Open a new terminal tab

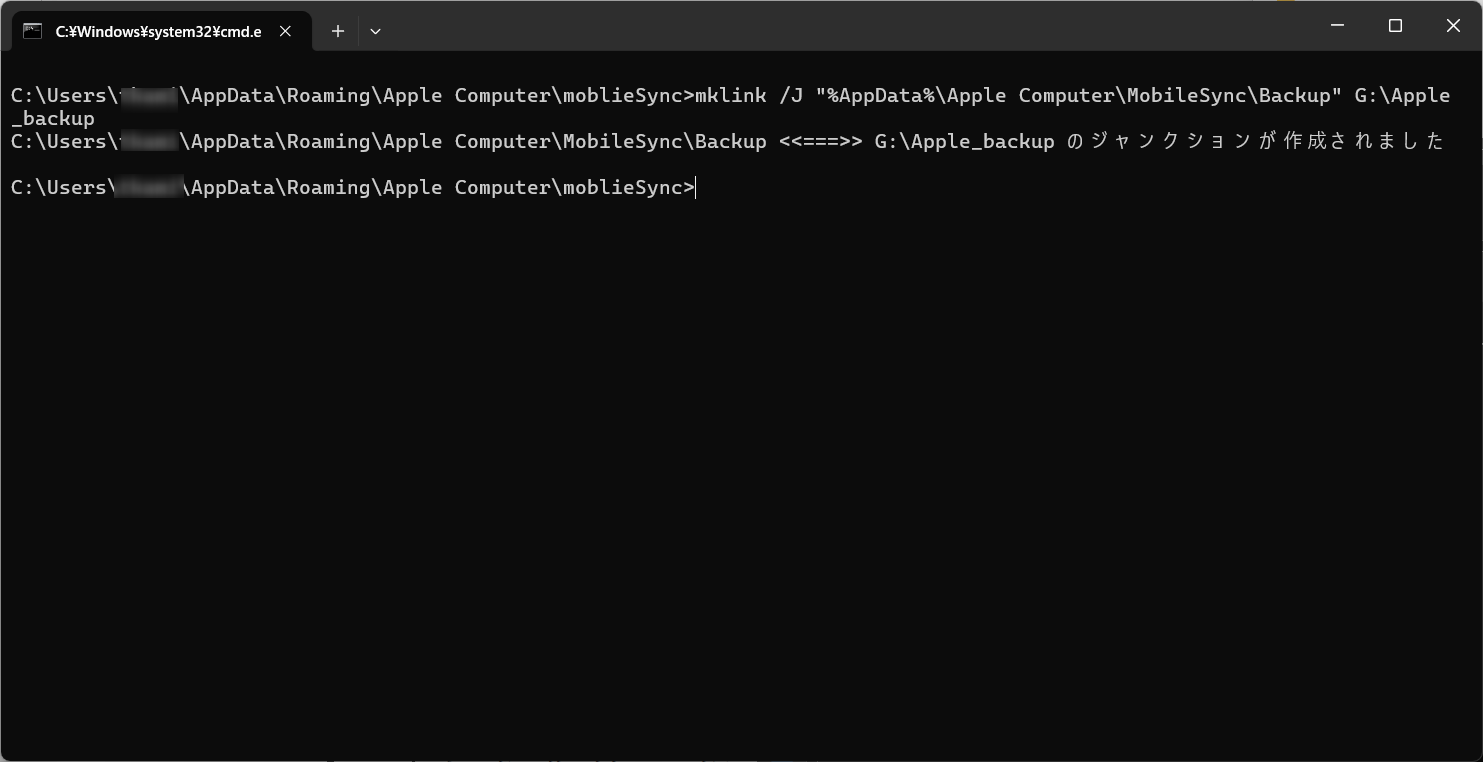point(338,31)
